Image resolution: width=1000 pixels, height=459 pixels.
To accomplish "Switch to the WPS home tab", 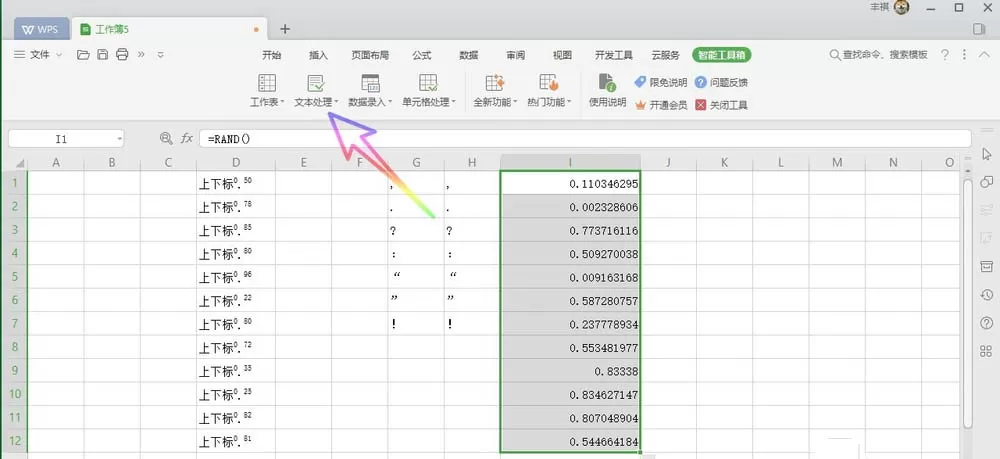I will tap(41, 29).
